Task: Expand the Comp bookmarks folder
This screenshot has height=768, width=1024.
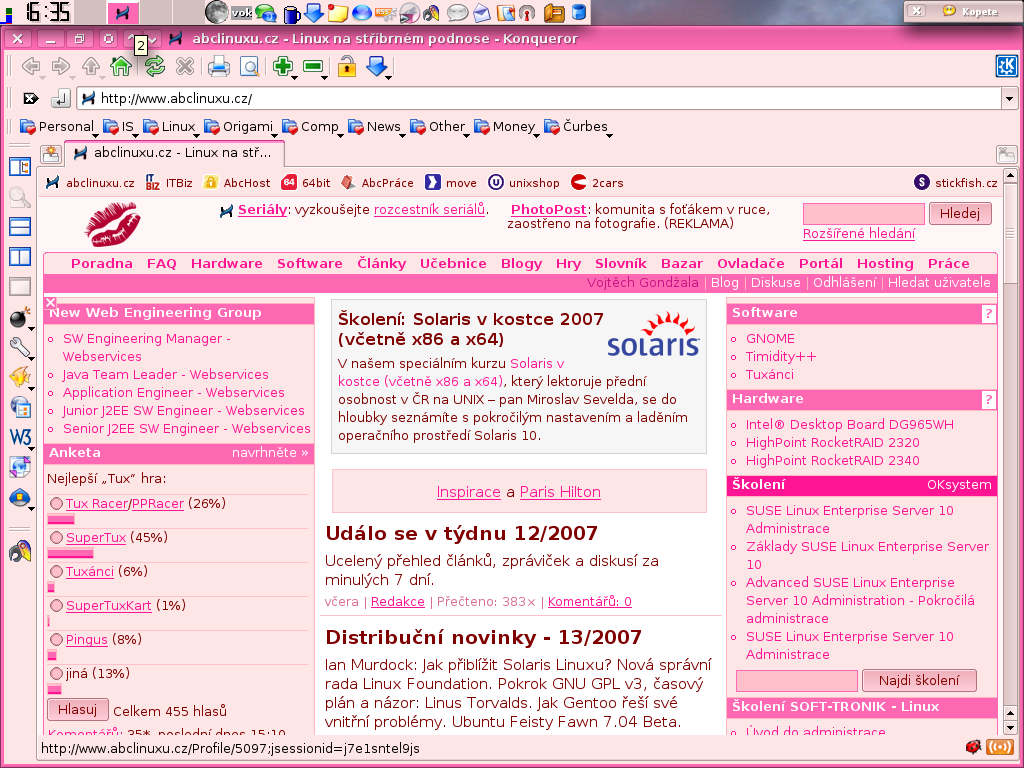Action: (311, 127)
